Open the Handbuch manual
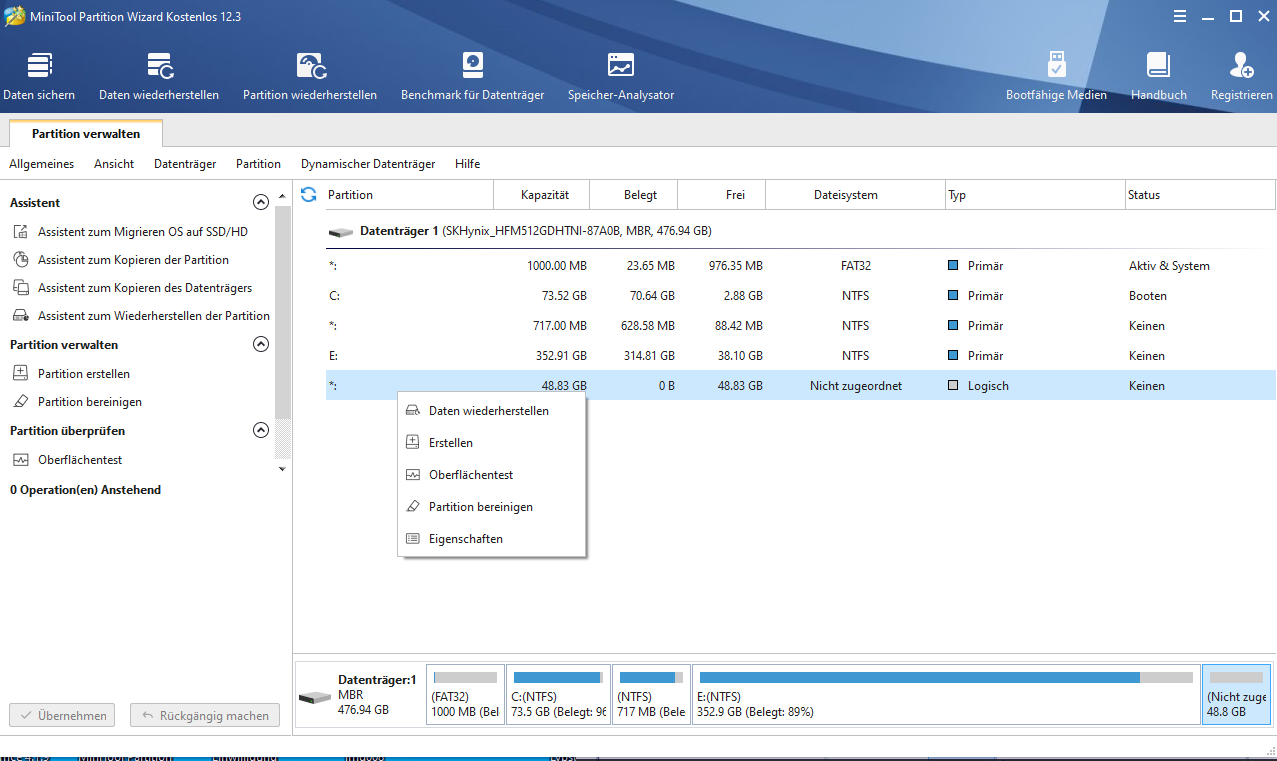 point(1158,77)
